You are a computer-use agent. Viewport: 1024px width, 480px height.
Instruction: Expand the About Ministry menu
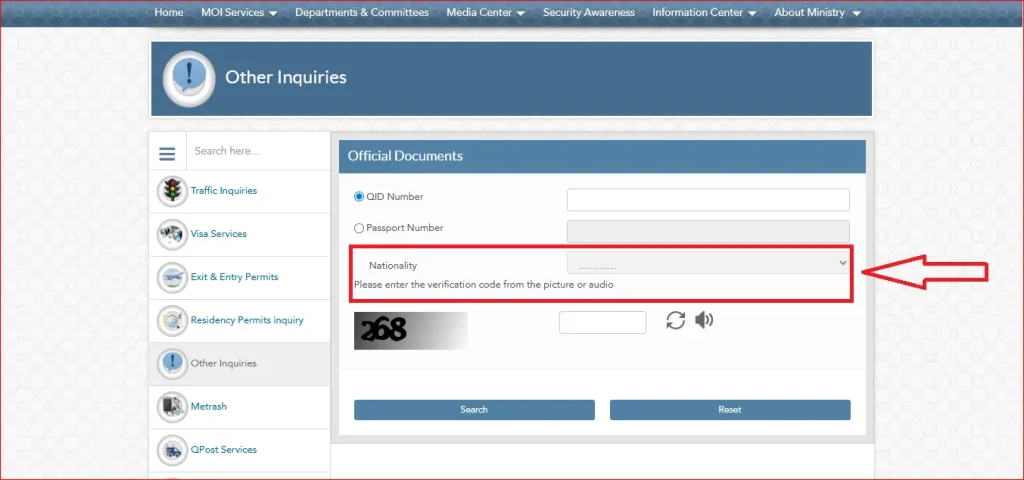tap(817, 12)
